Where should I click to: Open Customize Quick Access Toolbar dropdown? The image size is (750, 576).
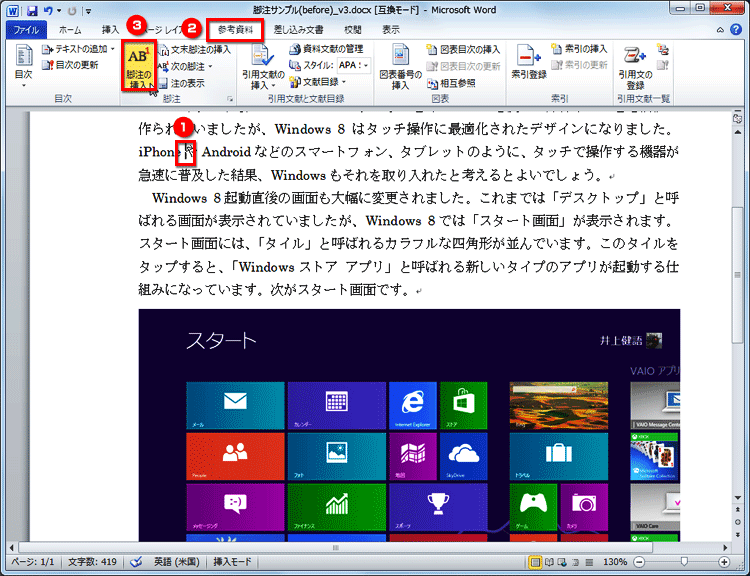click(88, 11)
